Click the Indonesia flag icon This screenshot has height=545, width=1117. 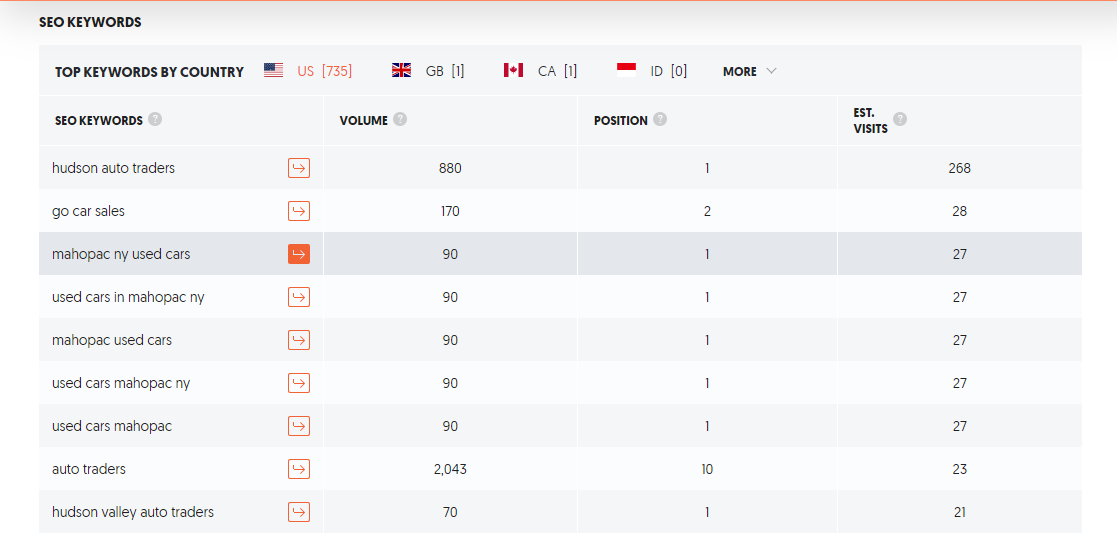pyautogui.click(x=626, y=71)
